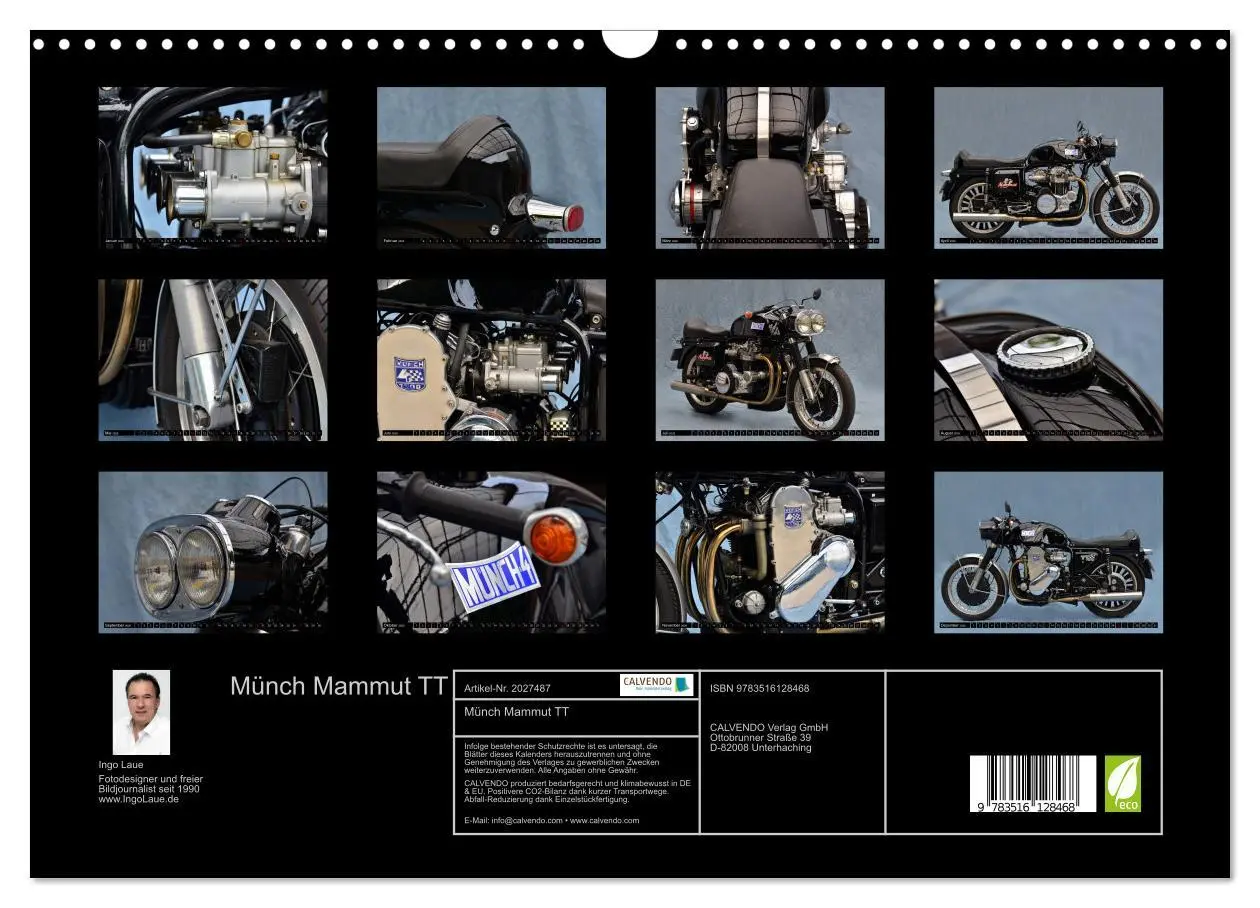
Task: Open the August fuel tank cap thumbnail
Action: click(x=1049, y=360)
